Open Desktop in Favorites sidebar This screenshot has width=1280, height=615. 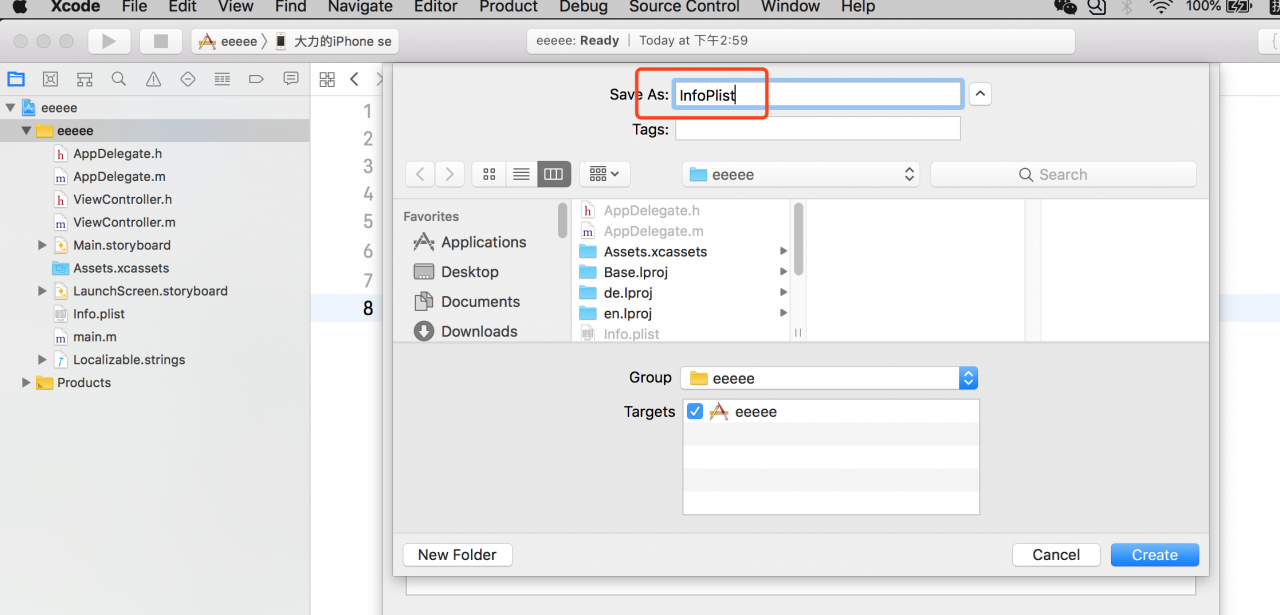pyautogui.click(x=455, y=272)
